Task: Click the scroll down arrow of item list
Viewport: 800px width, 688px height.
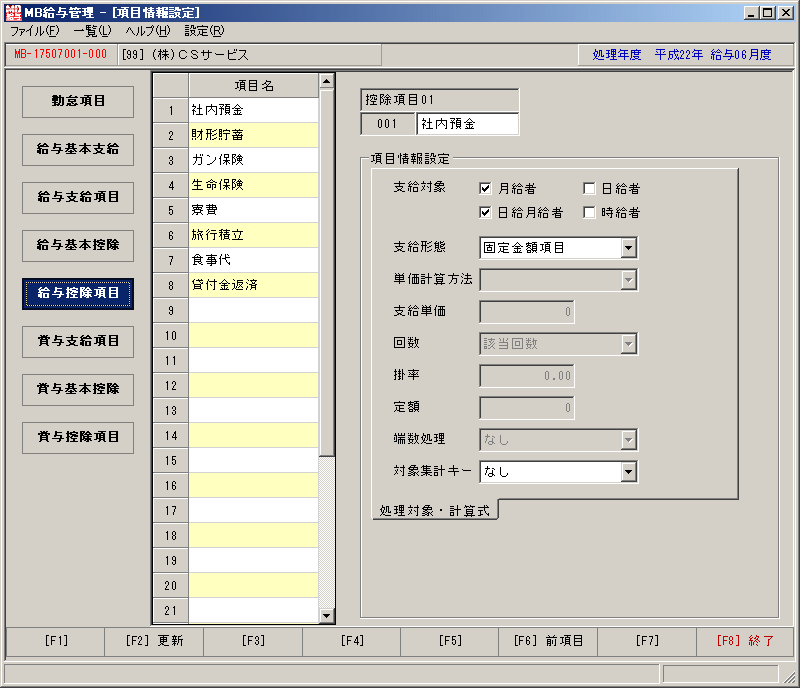Action: (327, 616)
